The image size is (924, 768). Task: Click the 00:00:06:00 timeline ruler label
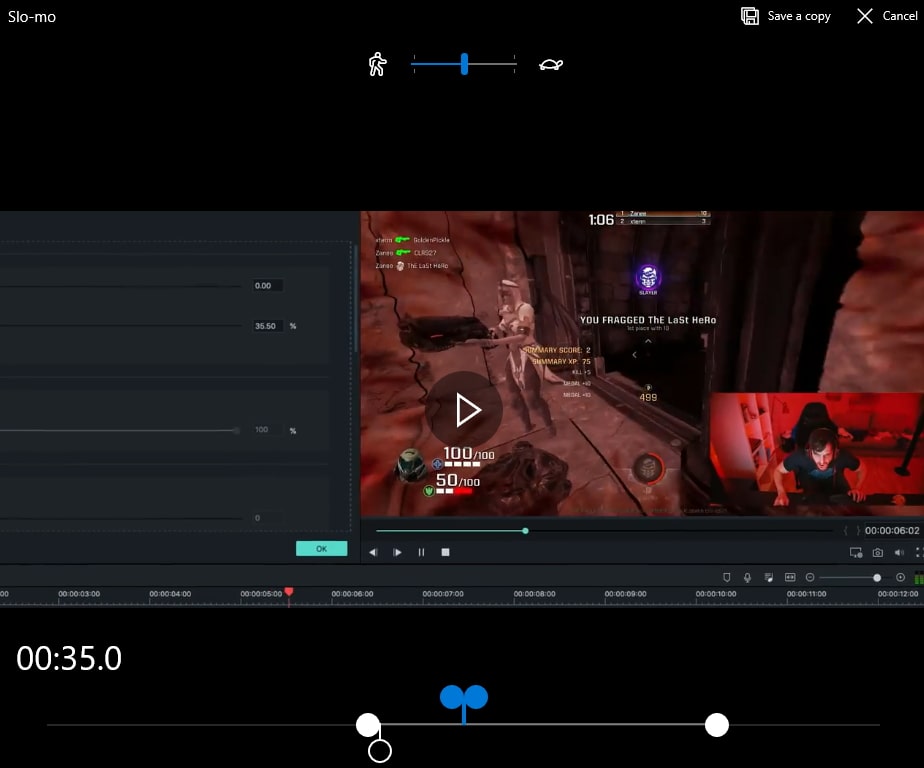click(352, 594)
